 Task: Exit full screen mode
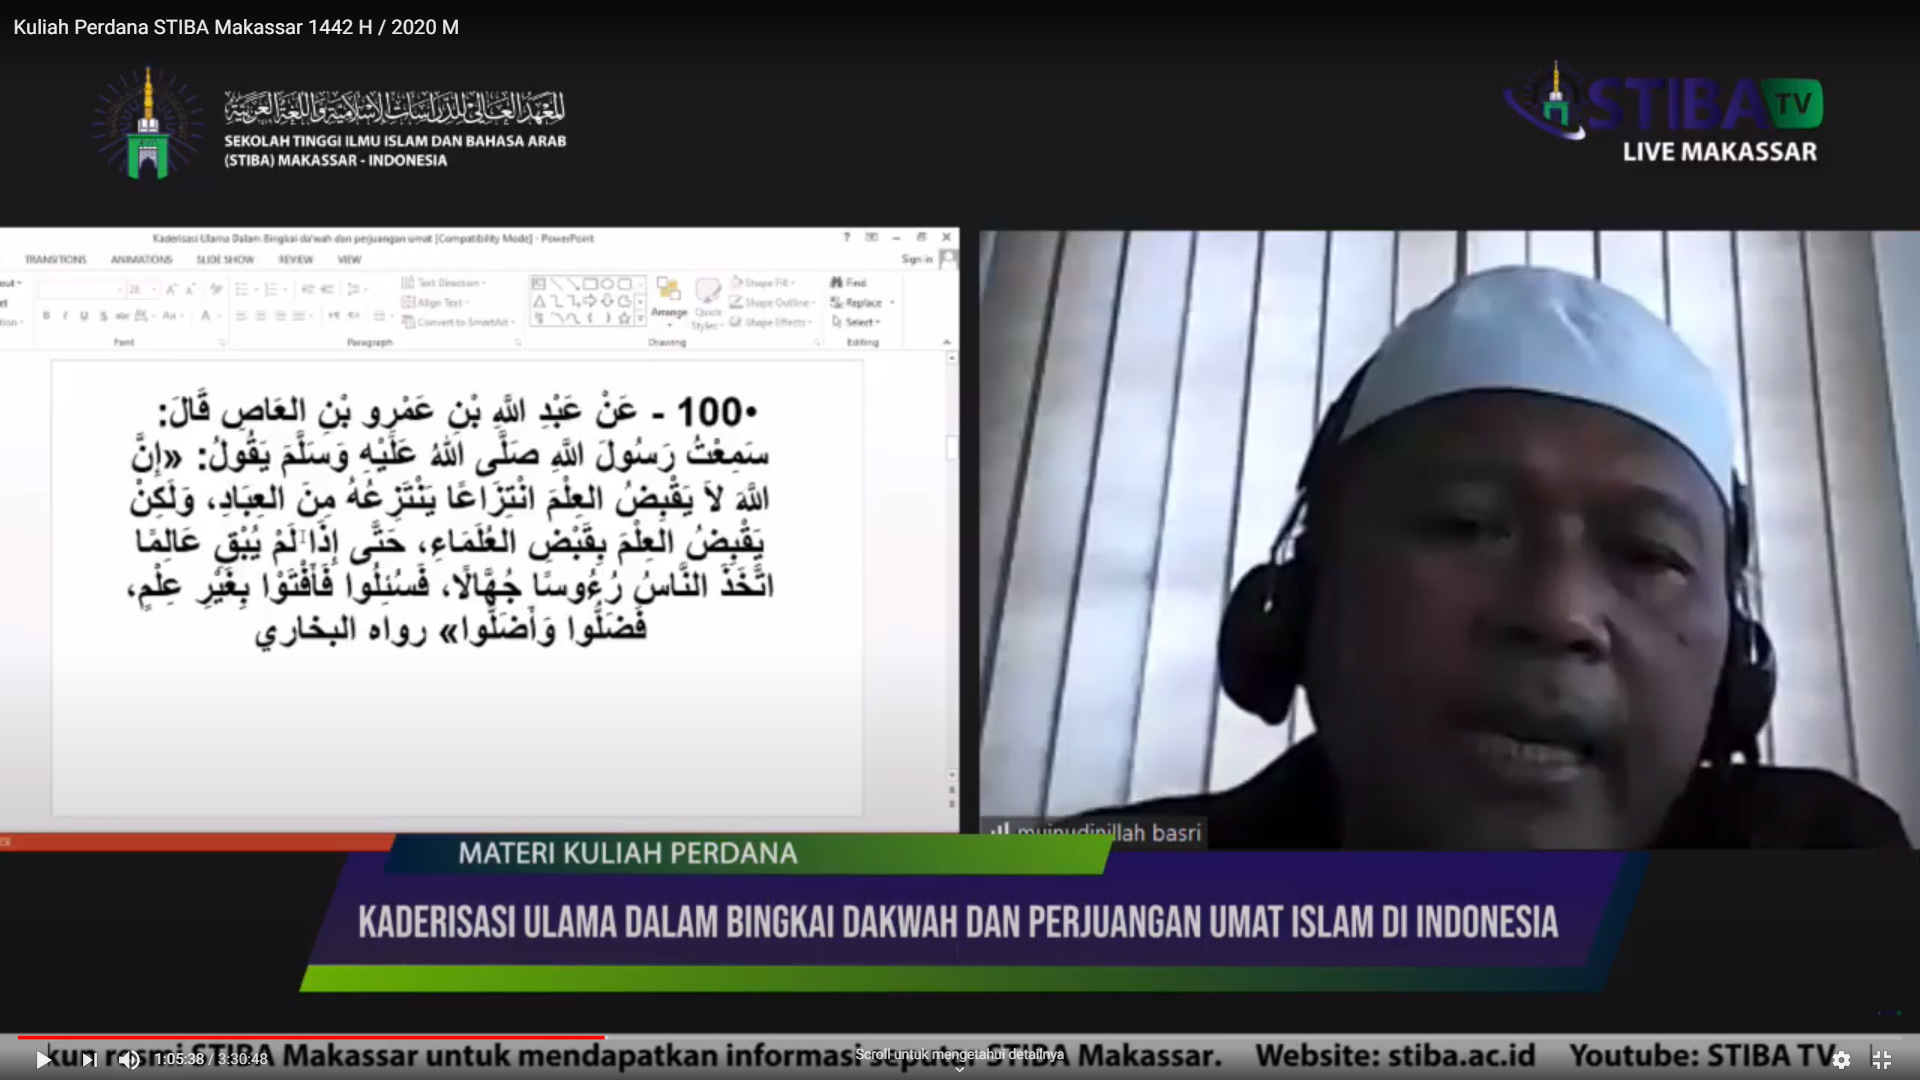[1881, 1060]
